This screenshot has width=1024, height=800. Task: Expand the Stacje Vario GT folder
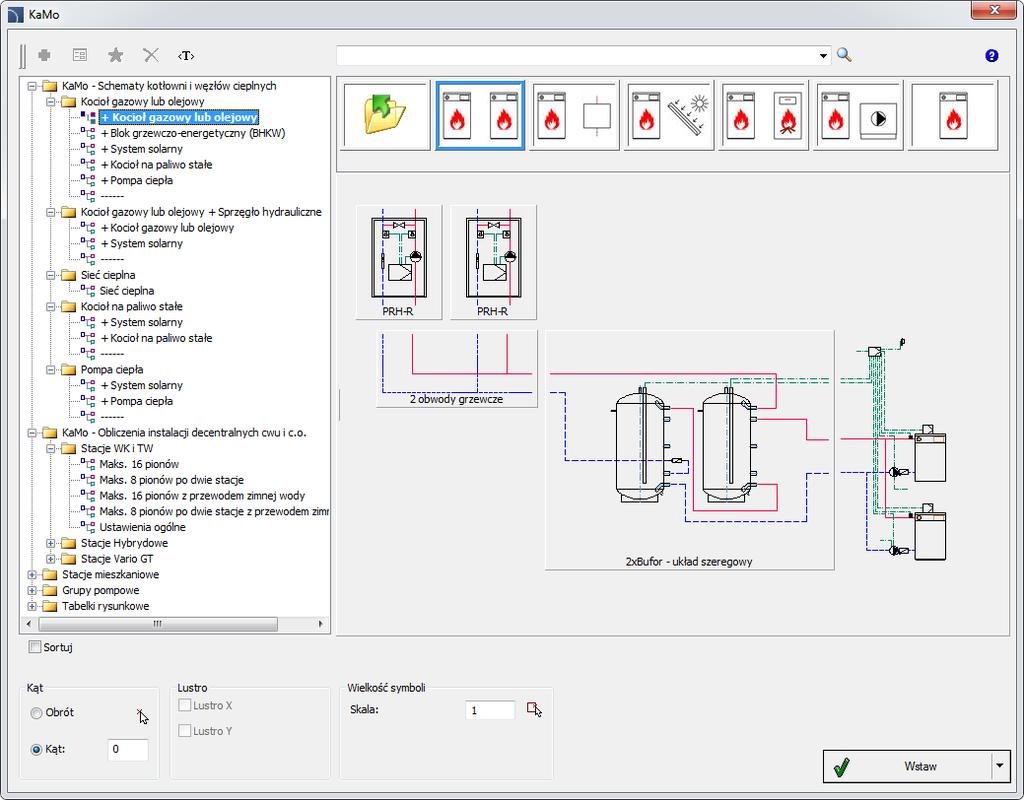click(50, 559)
